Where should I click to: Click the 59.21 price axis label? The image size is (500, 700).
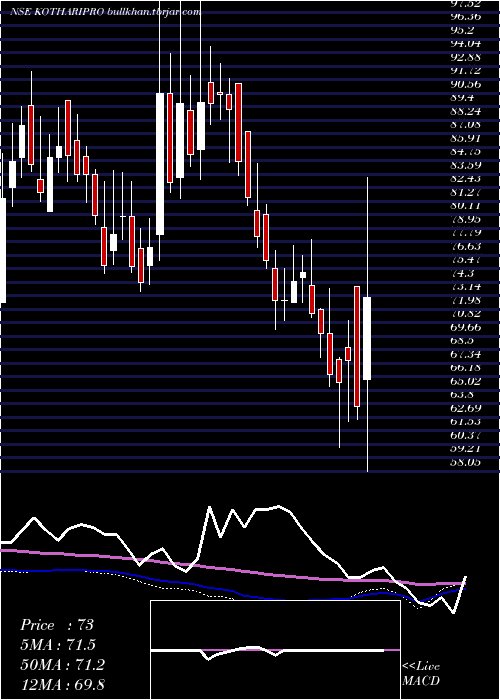click(466, 448)
